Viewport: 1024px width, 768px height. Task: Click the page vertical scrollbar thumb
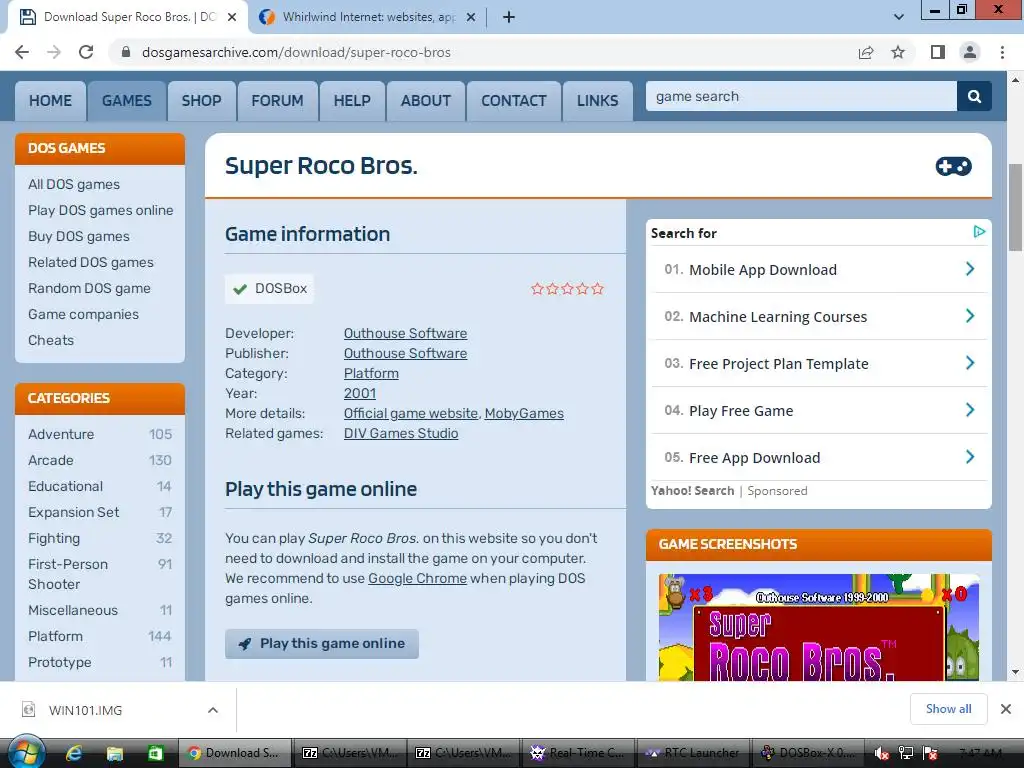[1015, 208]
